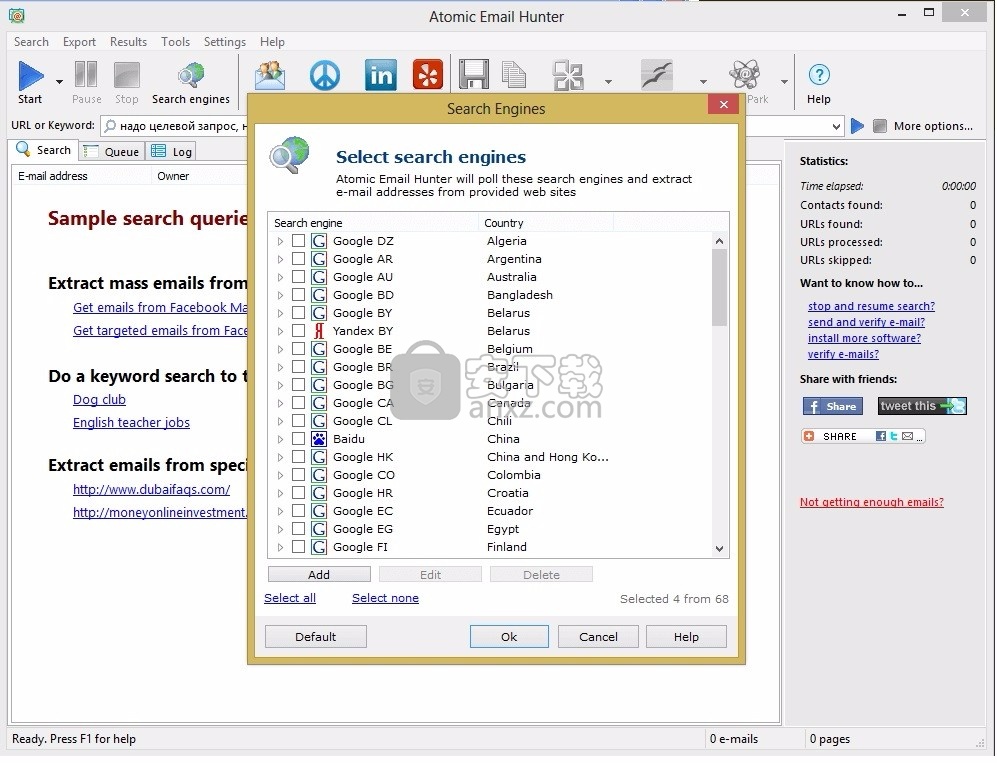This screenshot has width=997, height=763.
Task: Click blue go arrow beside keyword field
Action: pos(857,126)
